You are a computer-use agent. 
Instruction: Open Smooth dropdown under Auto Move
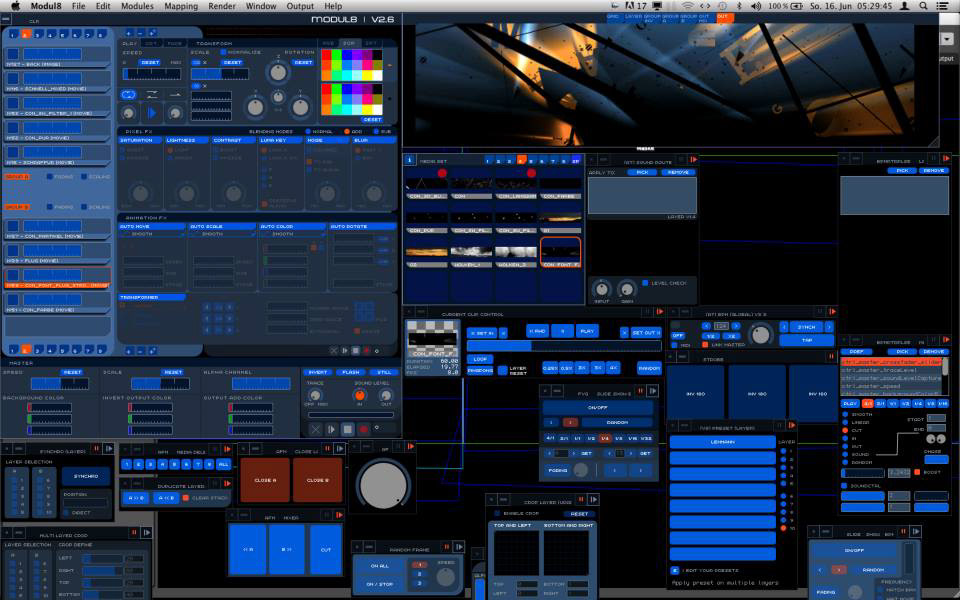pos(152,234)
